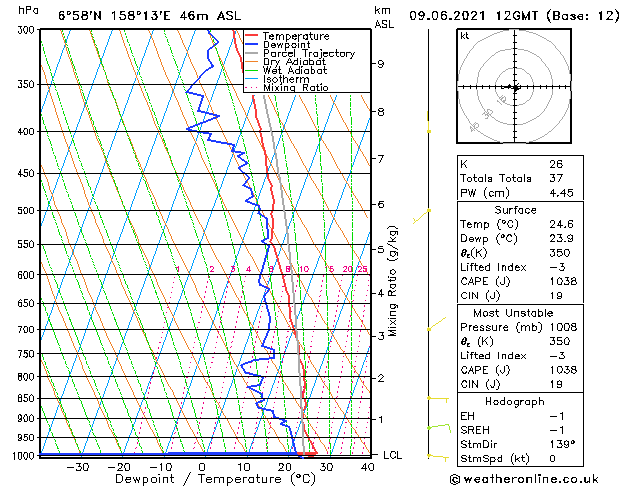Click the wind barb at 700 hPa
The image size is (629, 486).
436,324
